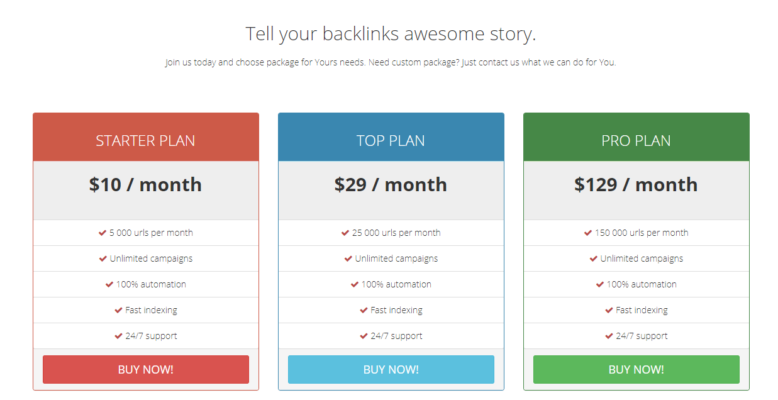Click checkmark beside 5 000 urls per month
778x400 pixels.
tap(102, 233)
